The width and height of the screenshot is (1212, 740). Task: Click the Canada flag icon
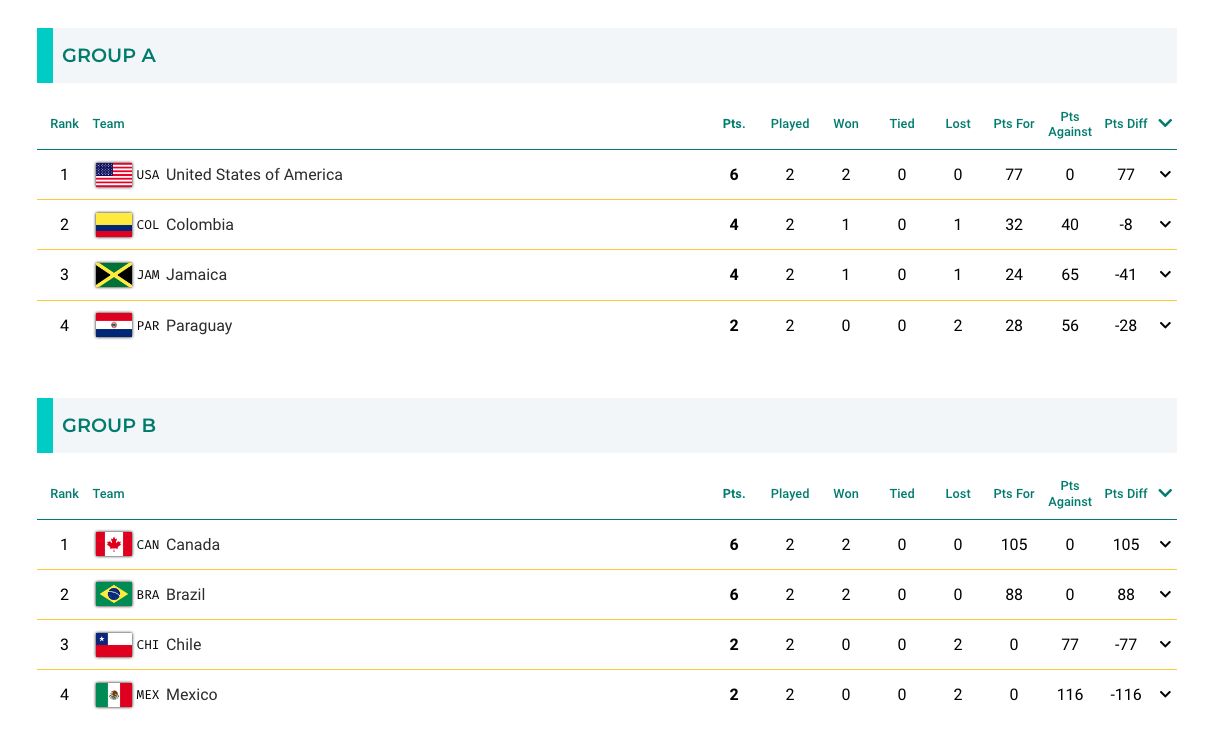113,545
